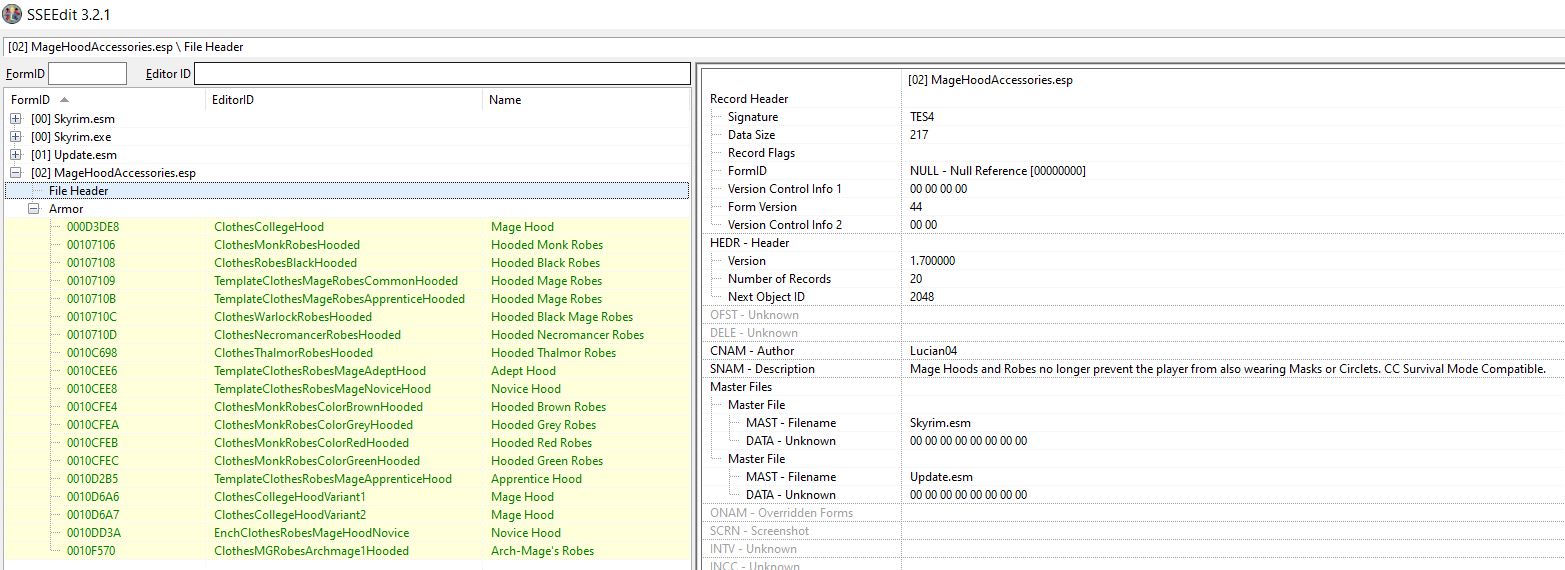This screenshot has height=570, width=1565.
Task: Select the File Header tree item
Action: 78,191
